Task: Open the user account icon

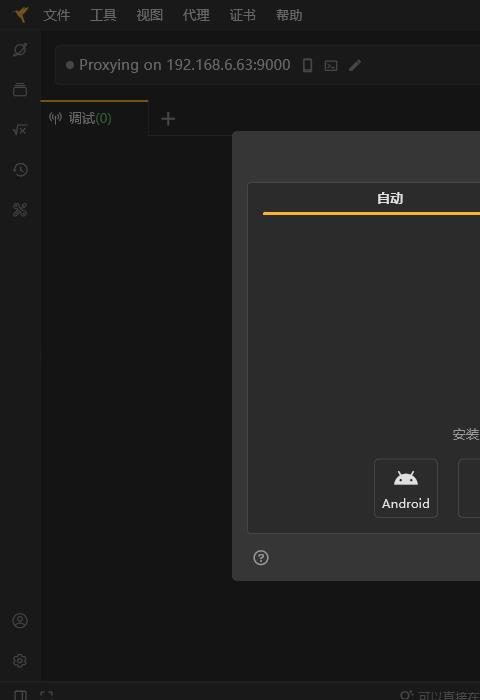Action: pos(20,621)
